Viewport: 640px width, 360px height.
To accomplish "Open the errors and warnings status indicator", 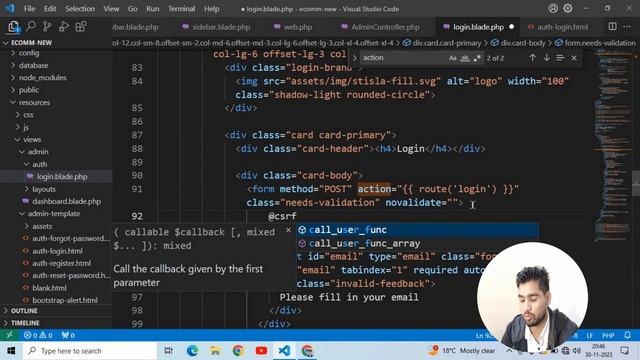I will 38,335.
